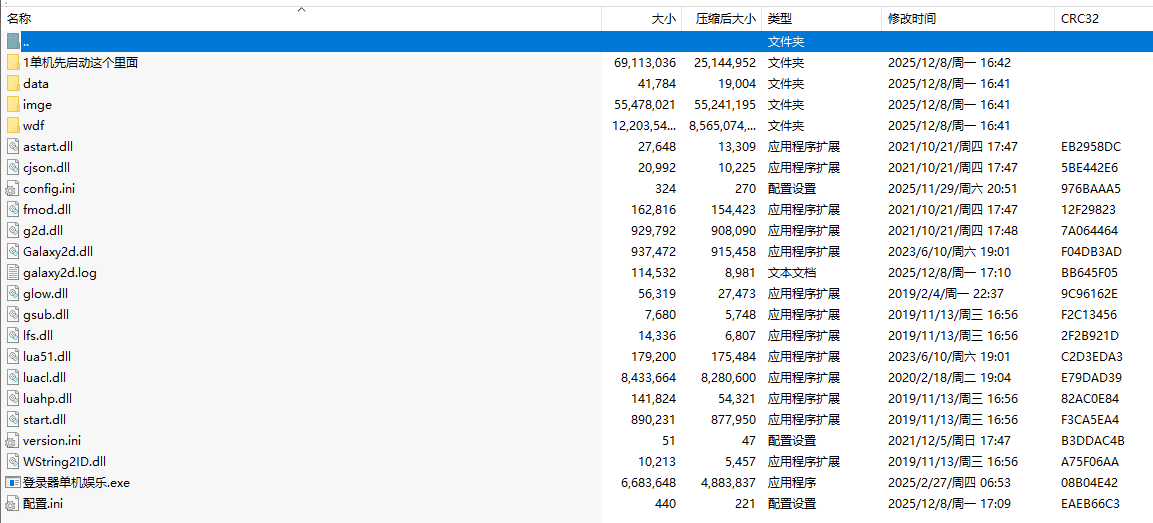Viewport: 1153px width, 523px height.
Task: Select the file name galaxy2d.log
Action: (60, 273)
